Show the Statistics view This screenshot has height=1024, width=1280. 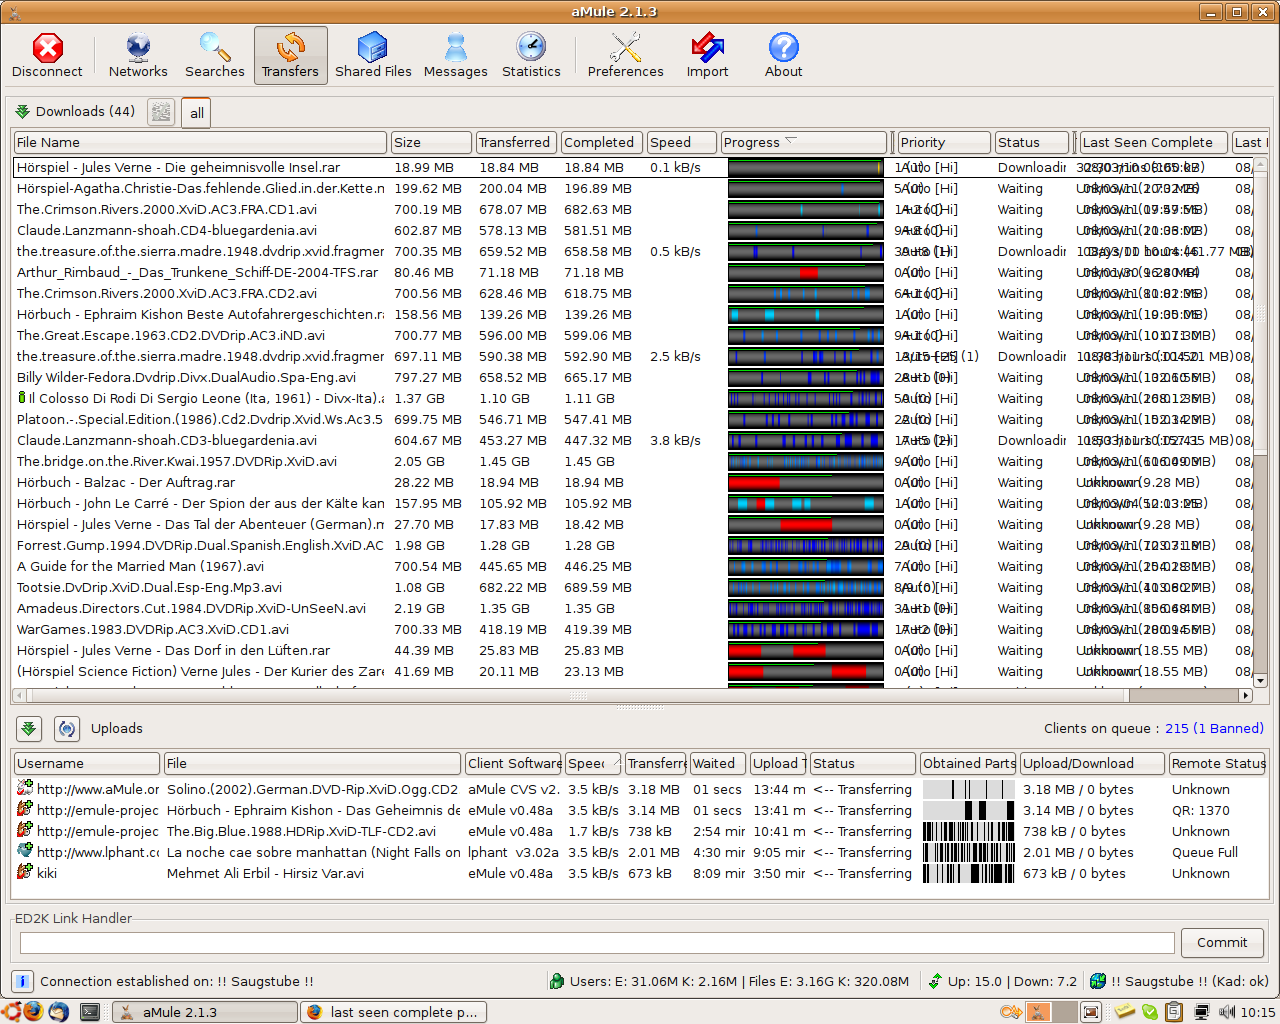(531, 55)
